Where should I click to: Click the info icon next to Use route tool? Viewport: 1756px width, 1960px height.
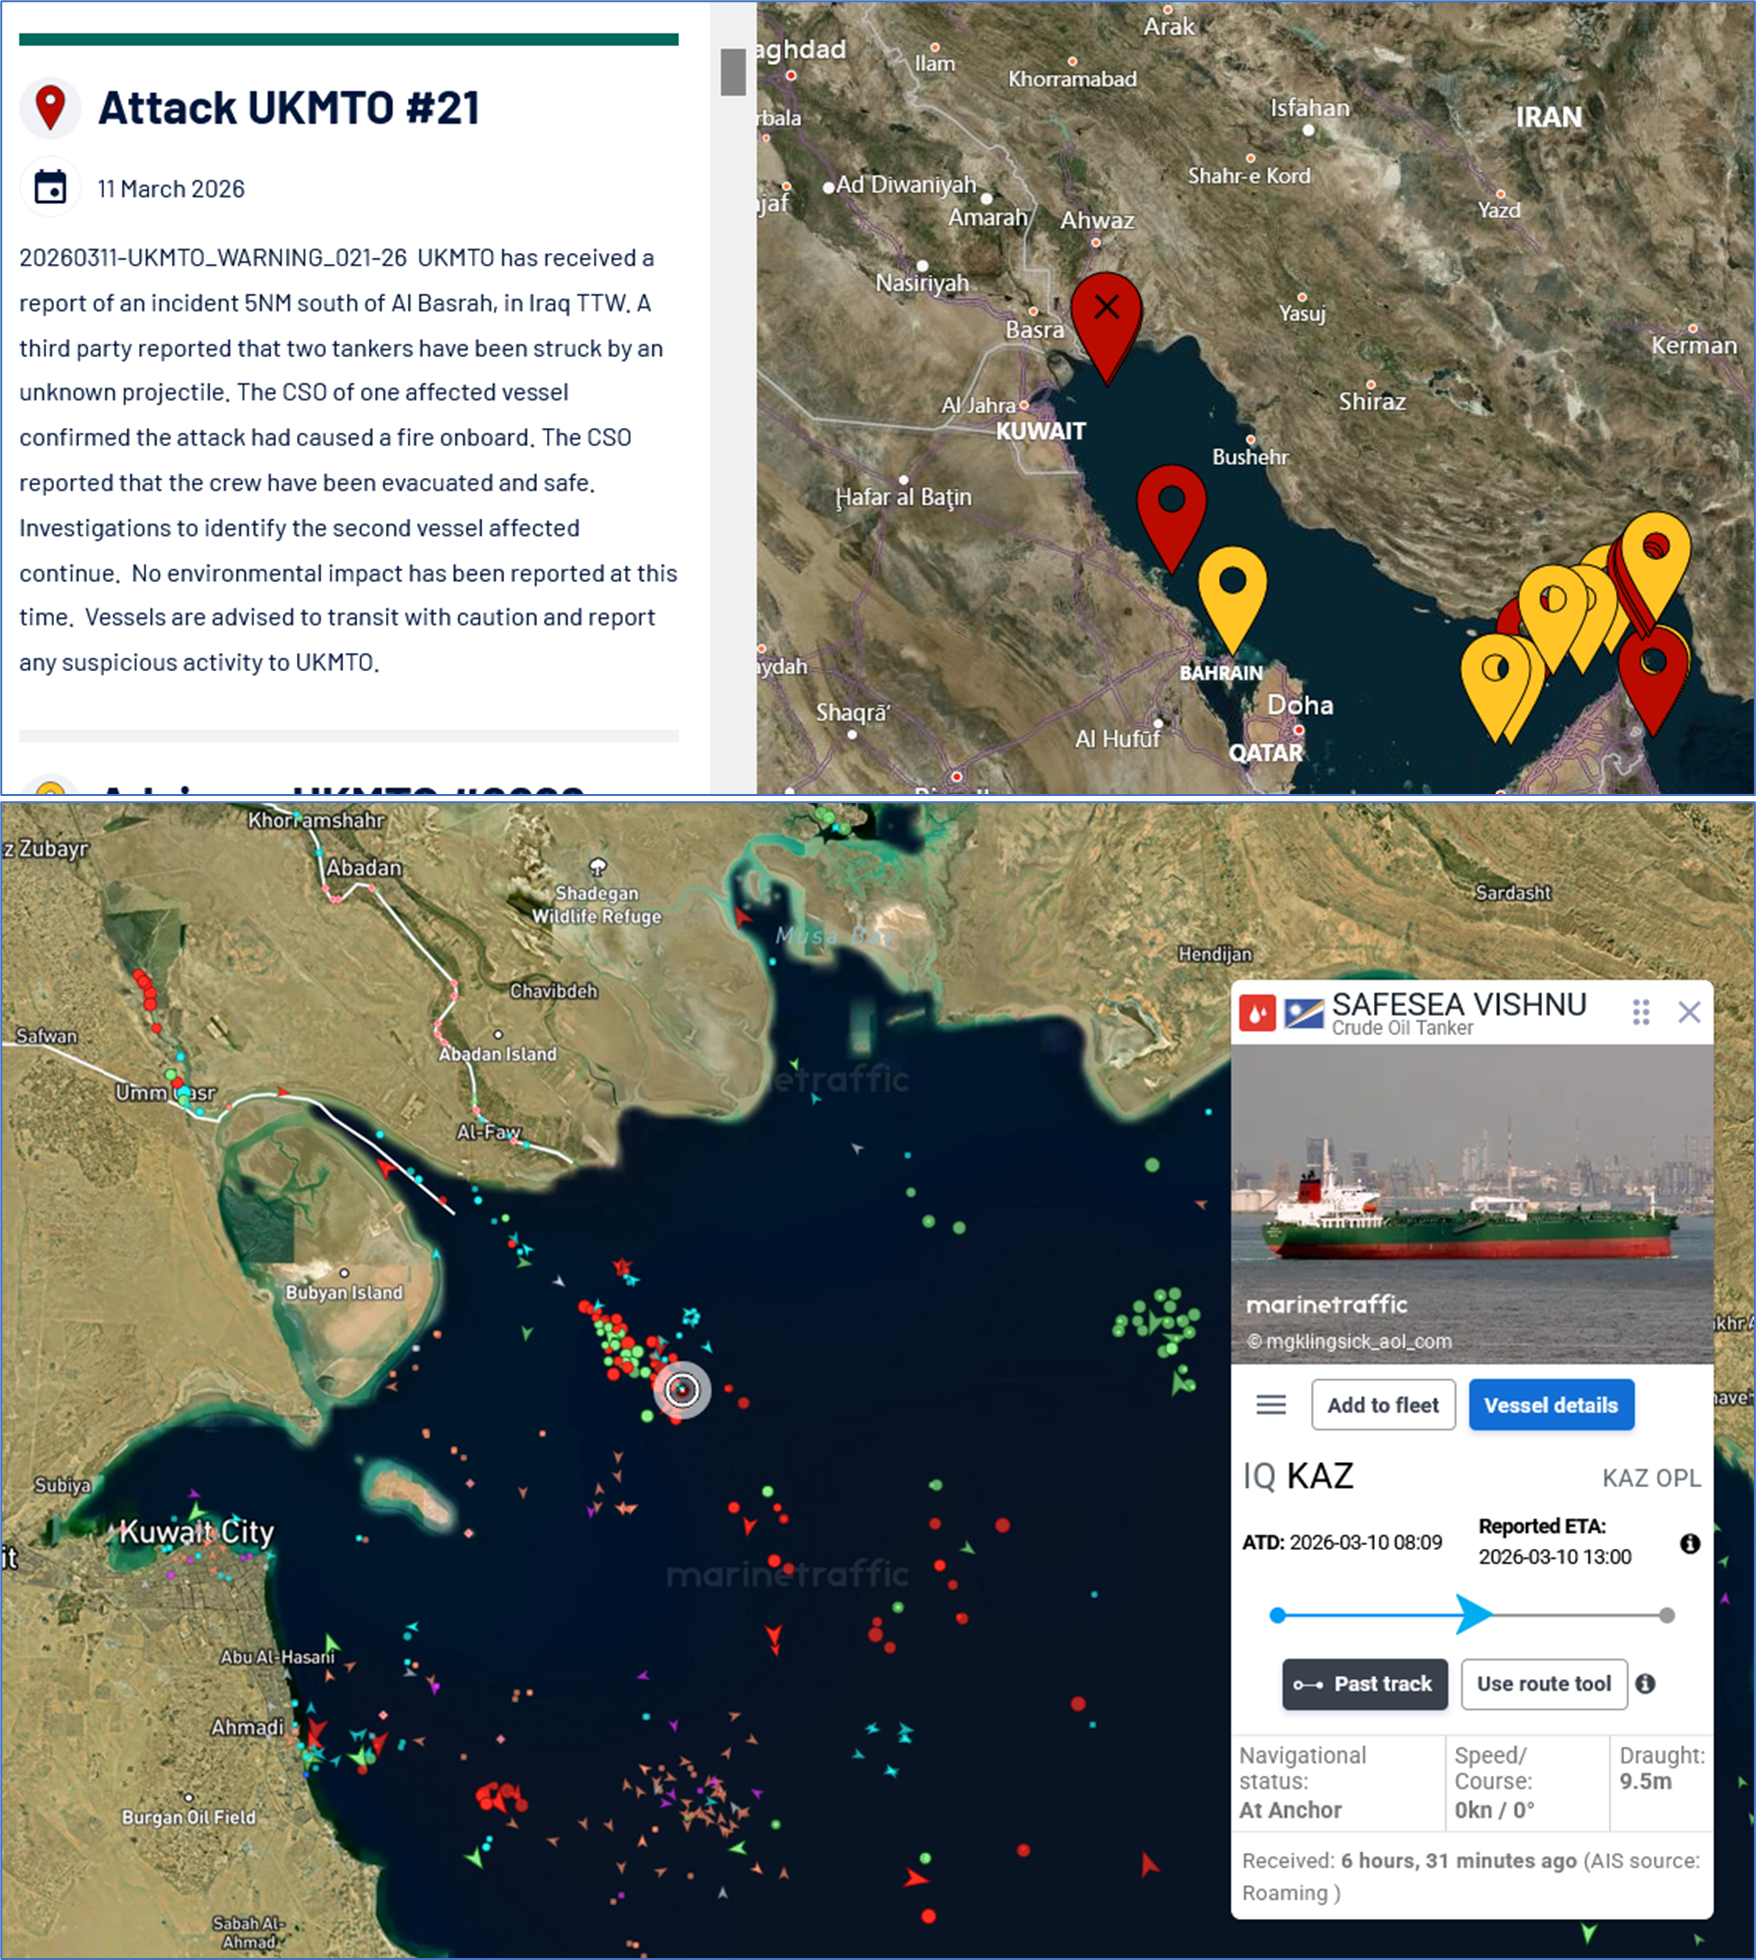point(1645,1684)
